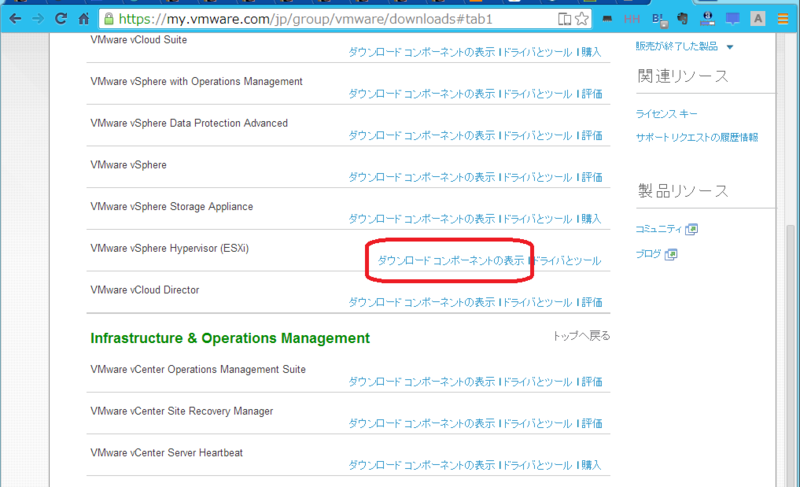The width and height of the screenshot is (800, 487).
Task: Click the 関連リソース sidebar heading
Action: pos(683,76)
